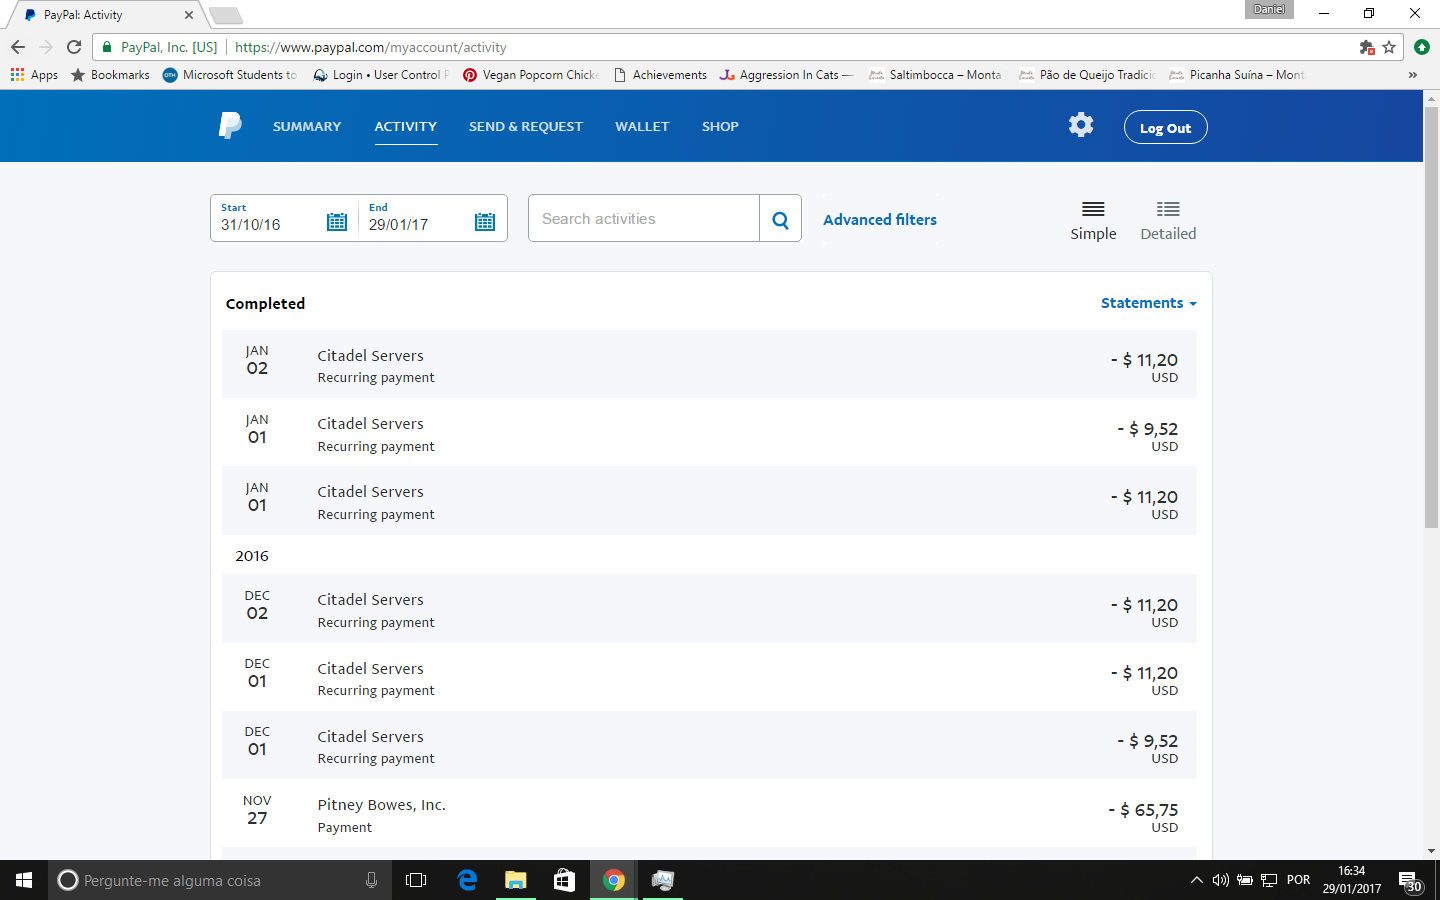Open the Pitney Bowes, Inc. payment
Viewport: 1440px width, 900px height.
coord(381,805)
